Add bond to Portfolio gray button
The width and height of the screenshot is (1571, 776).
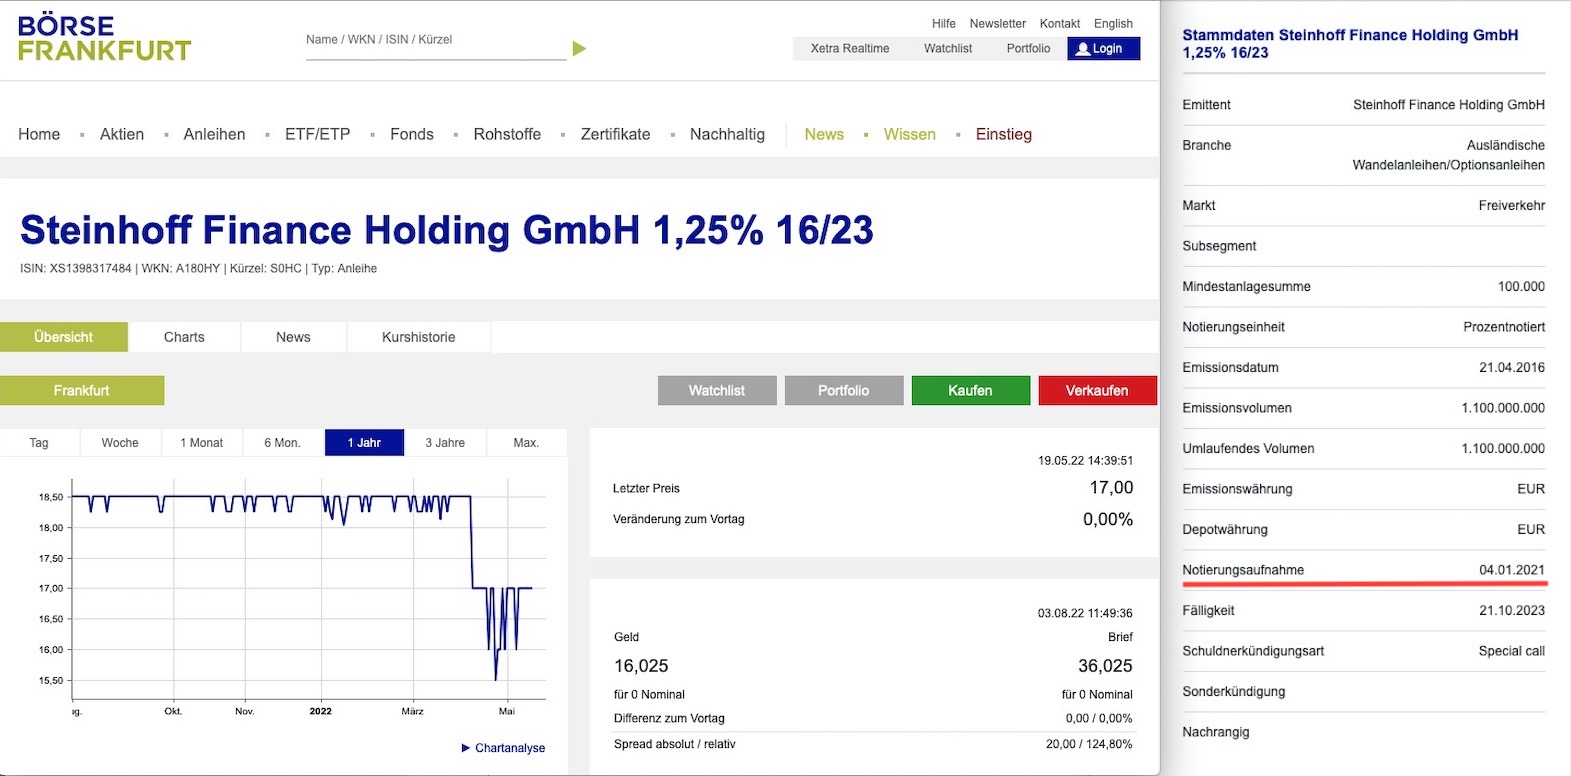point(844,390)
